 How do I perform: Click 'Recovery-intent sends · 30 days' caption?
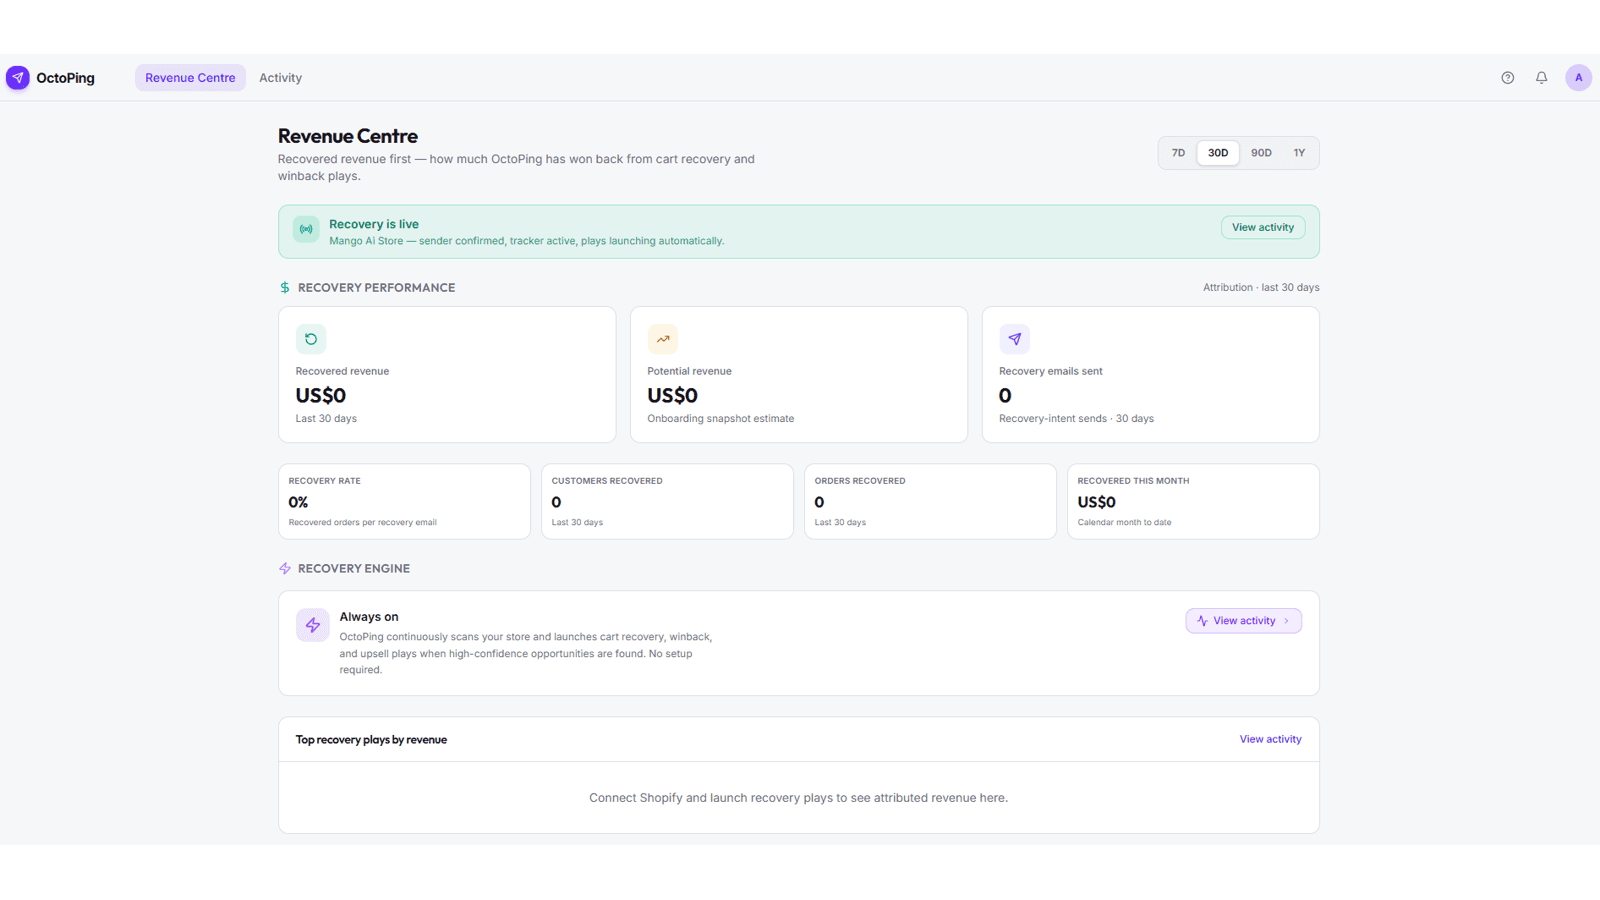[x=1076, y=419]
